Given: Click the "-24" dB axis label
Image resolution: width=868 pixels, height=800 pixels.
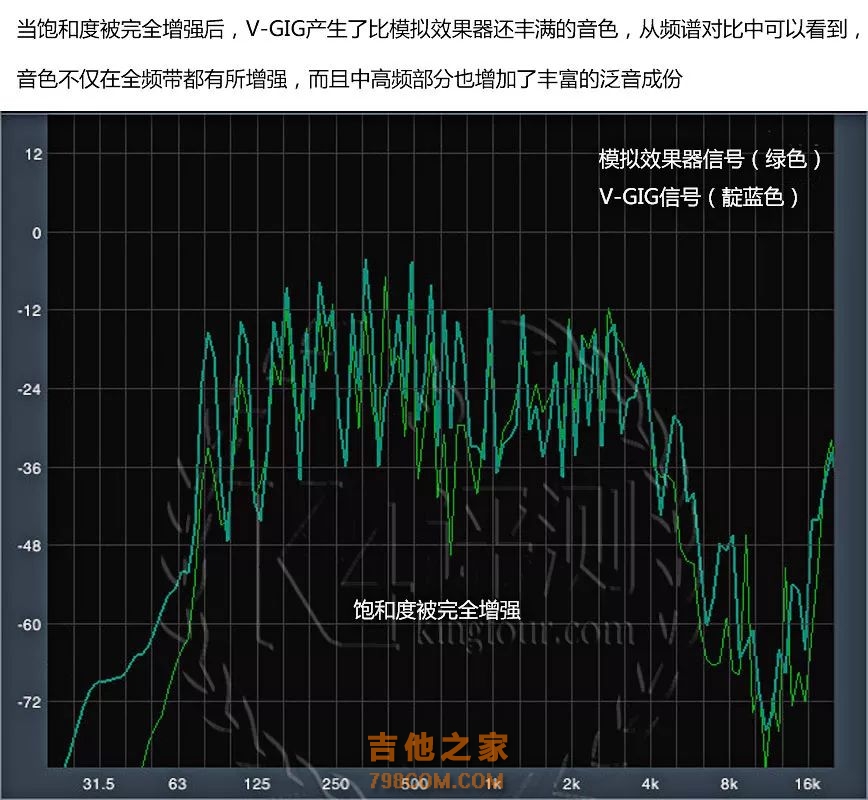Looking at the screenshot, I should [30, 389].
